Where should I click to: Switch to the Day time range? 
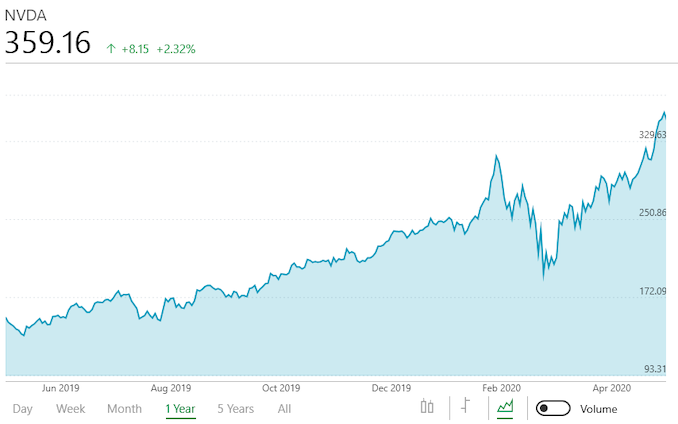pyautogui.click(x=23, y=409)
